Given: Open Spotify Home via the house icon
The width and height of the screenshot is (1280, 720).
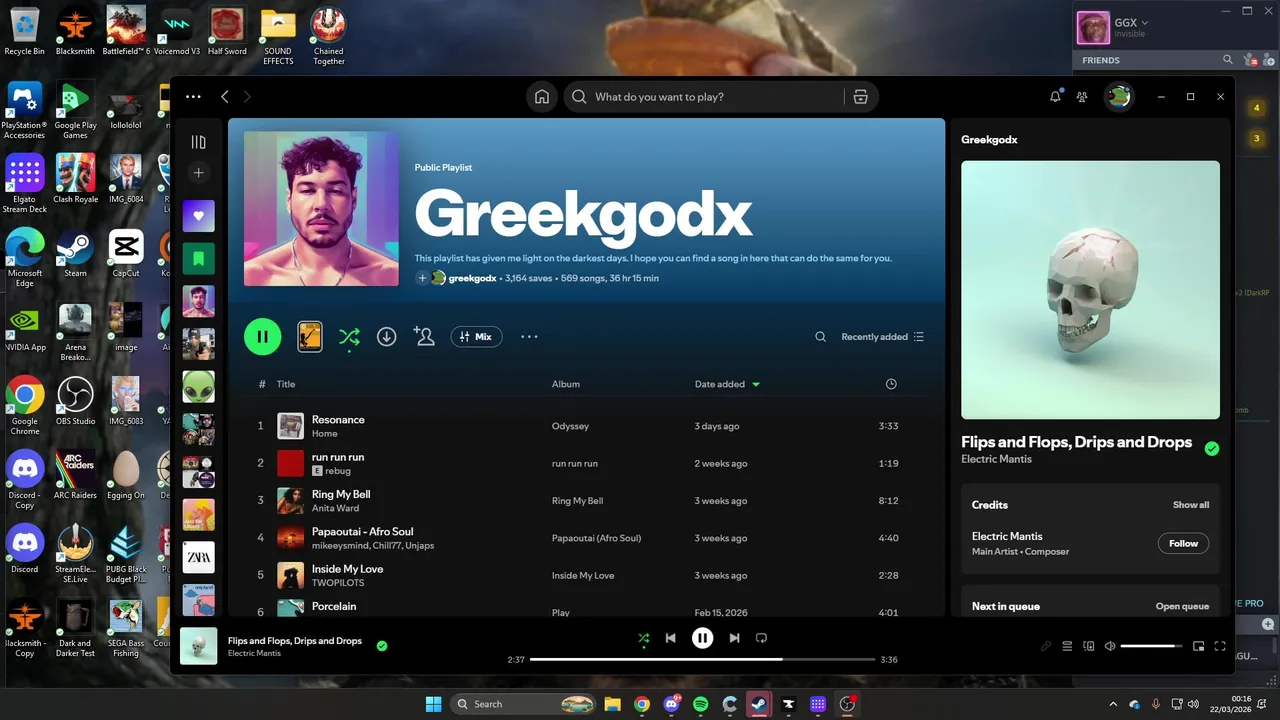Looking at the screenshot, I should (542, 97).
